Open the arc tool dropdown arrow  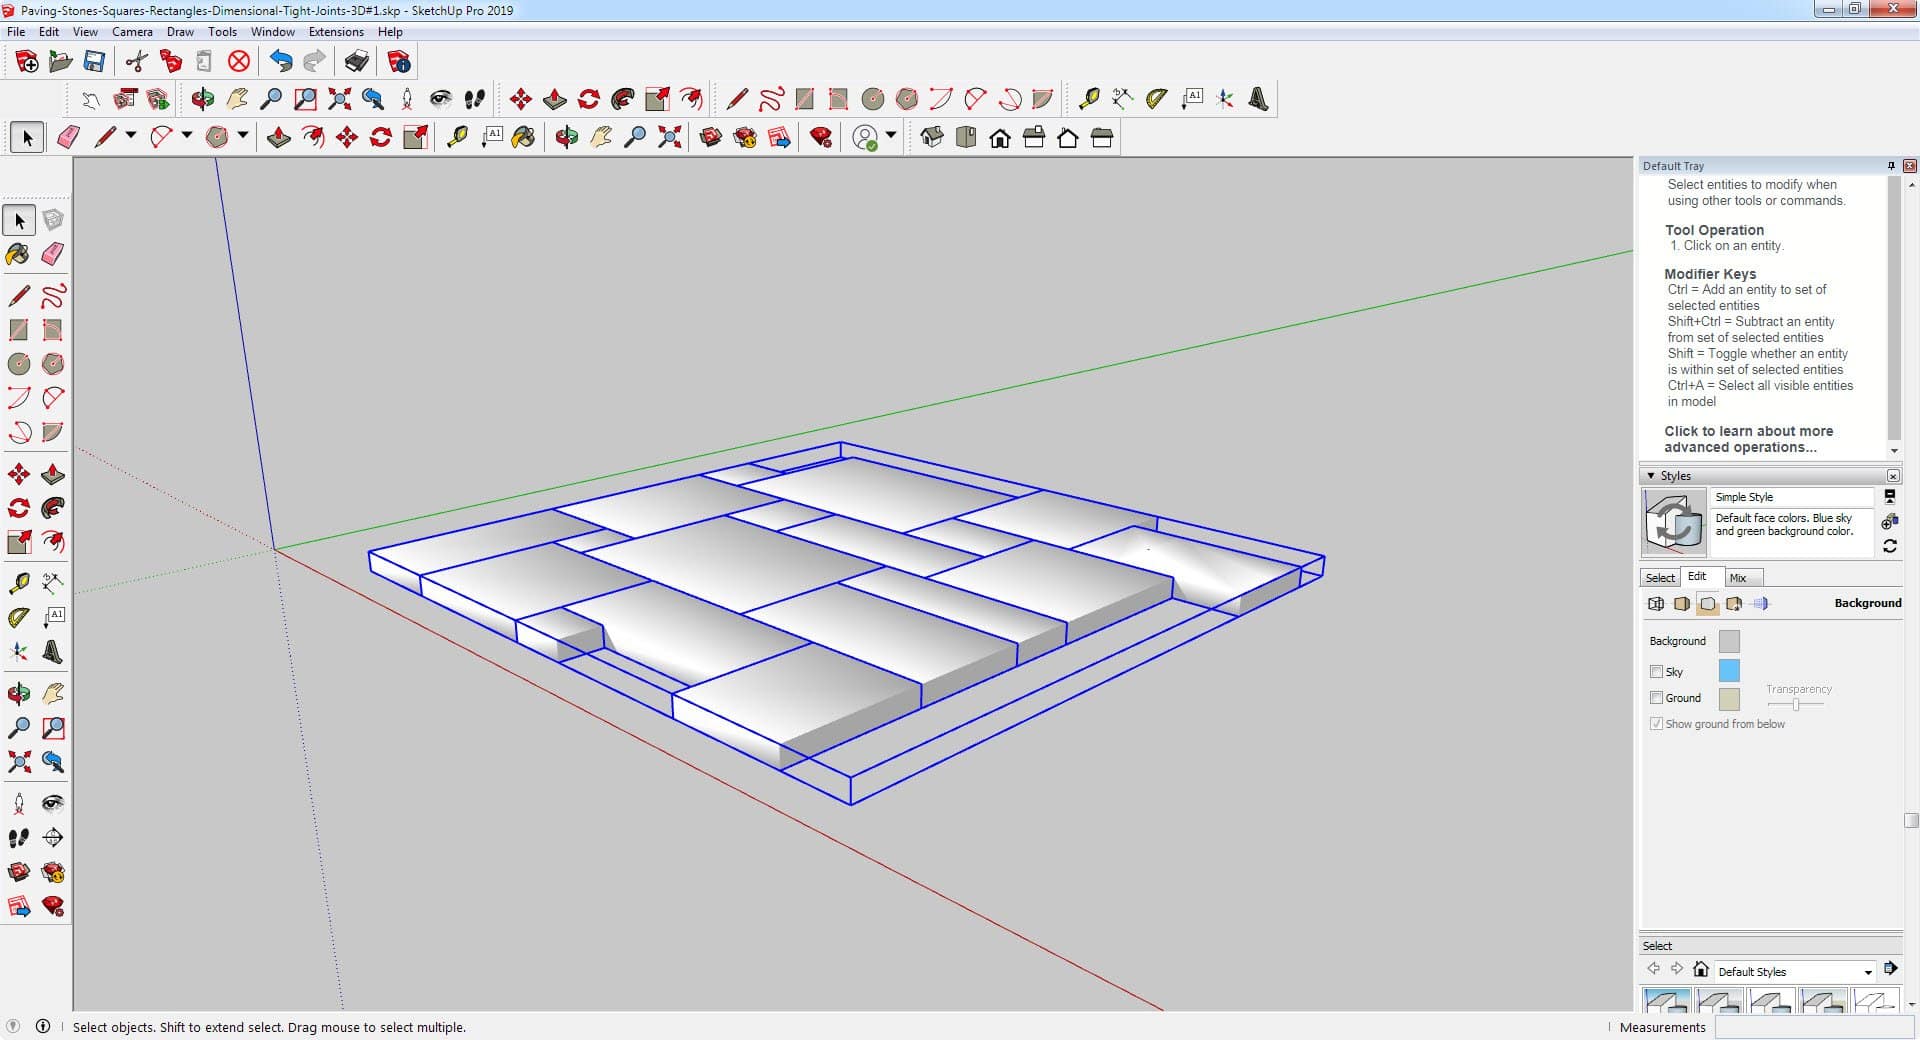tap(187, 135)
